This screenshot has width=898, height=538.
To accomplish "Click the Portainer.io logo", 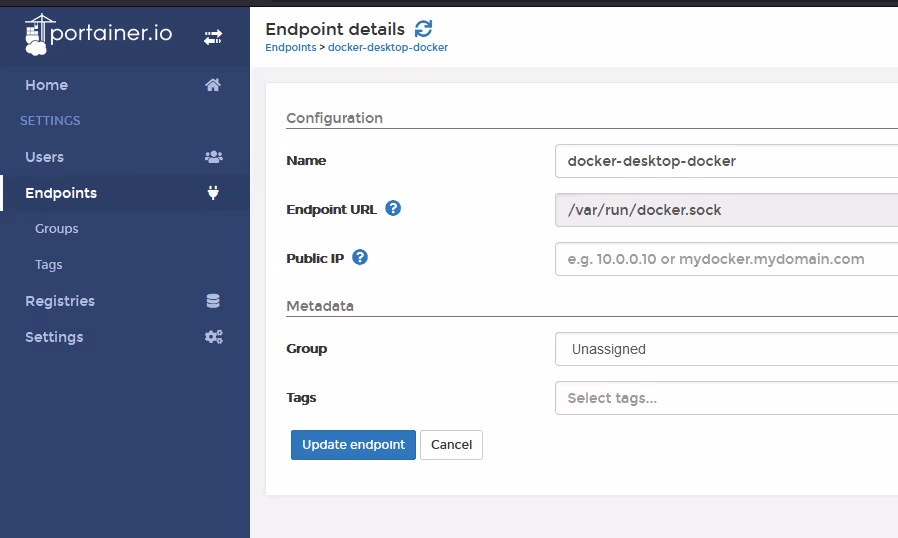I will 99,34.
